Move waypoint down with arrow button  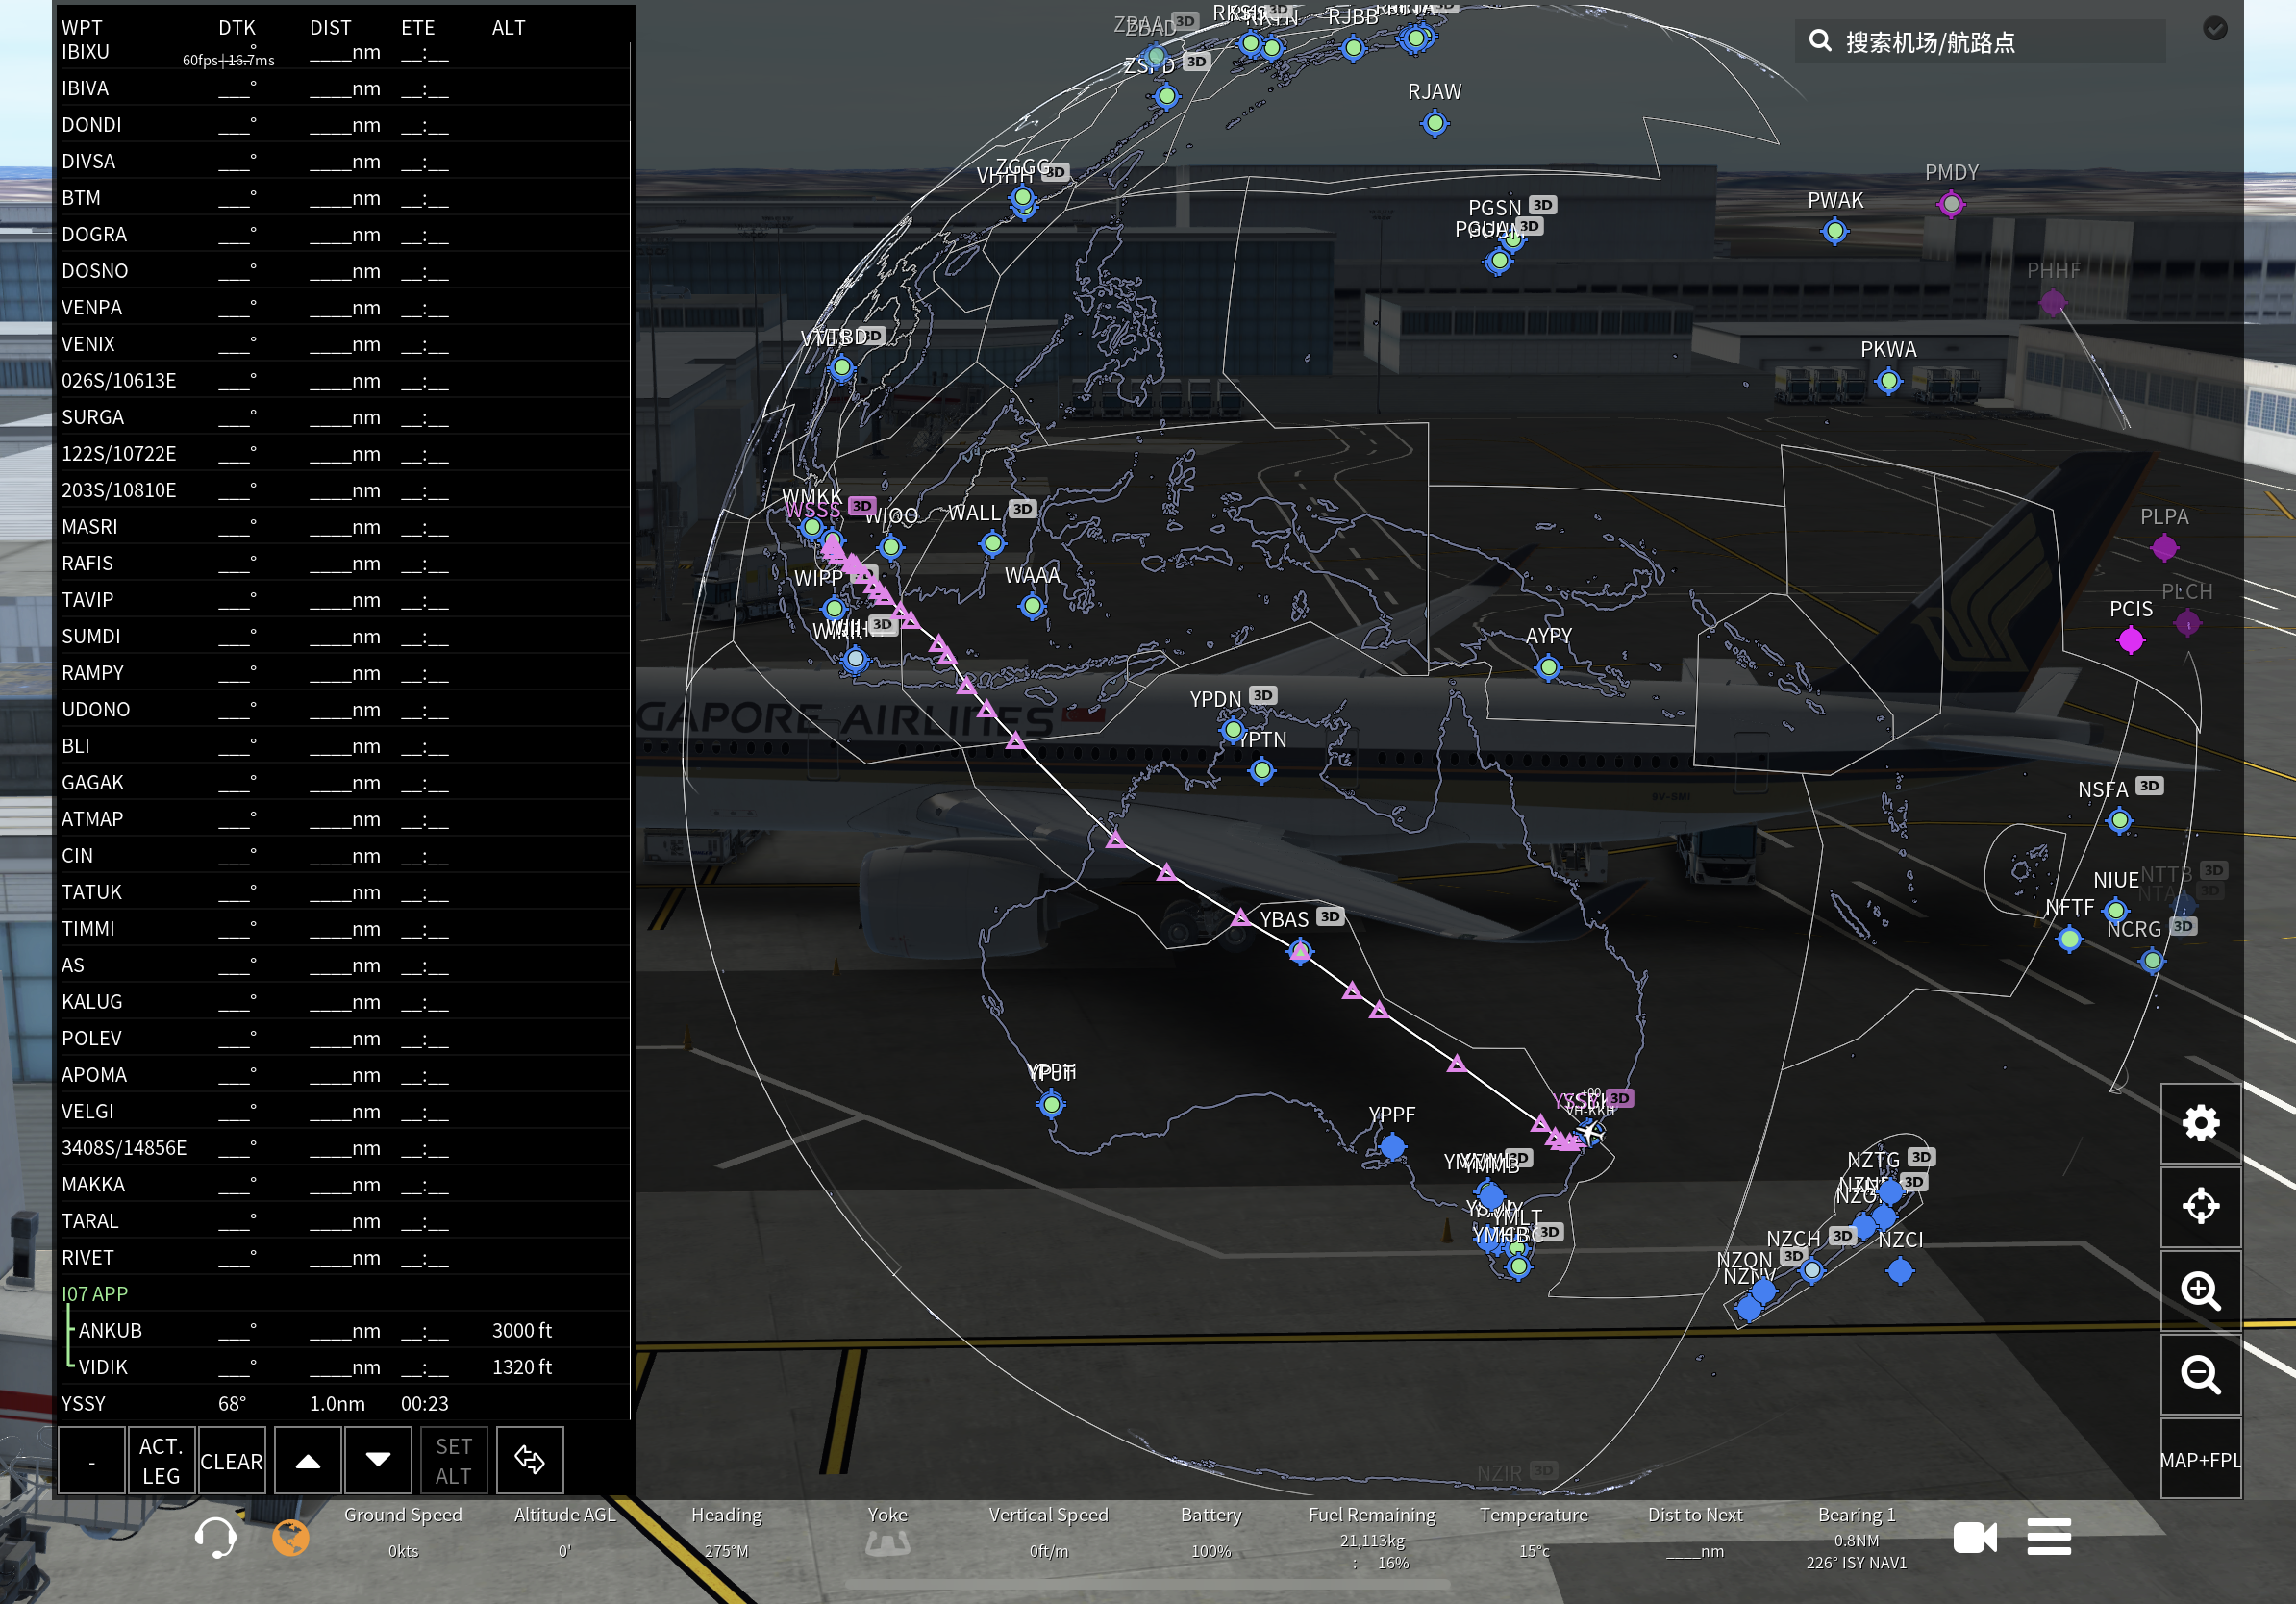pos(378,1460)
